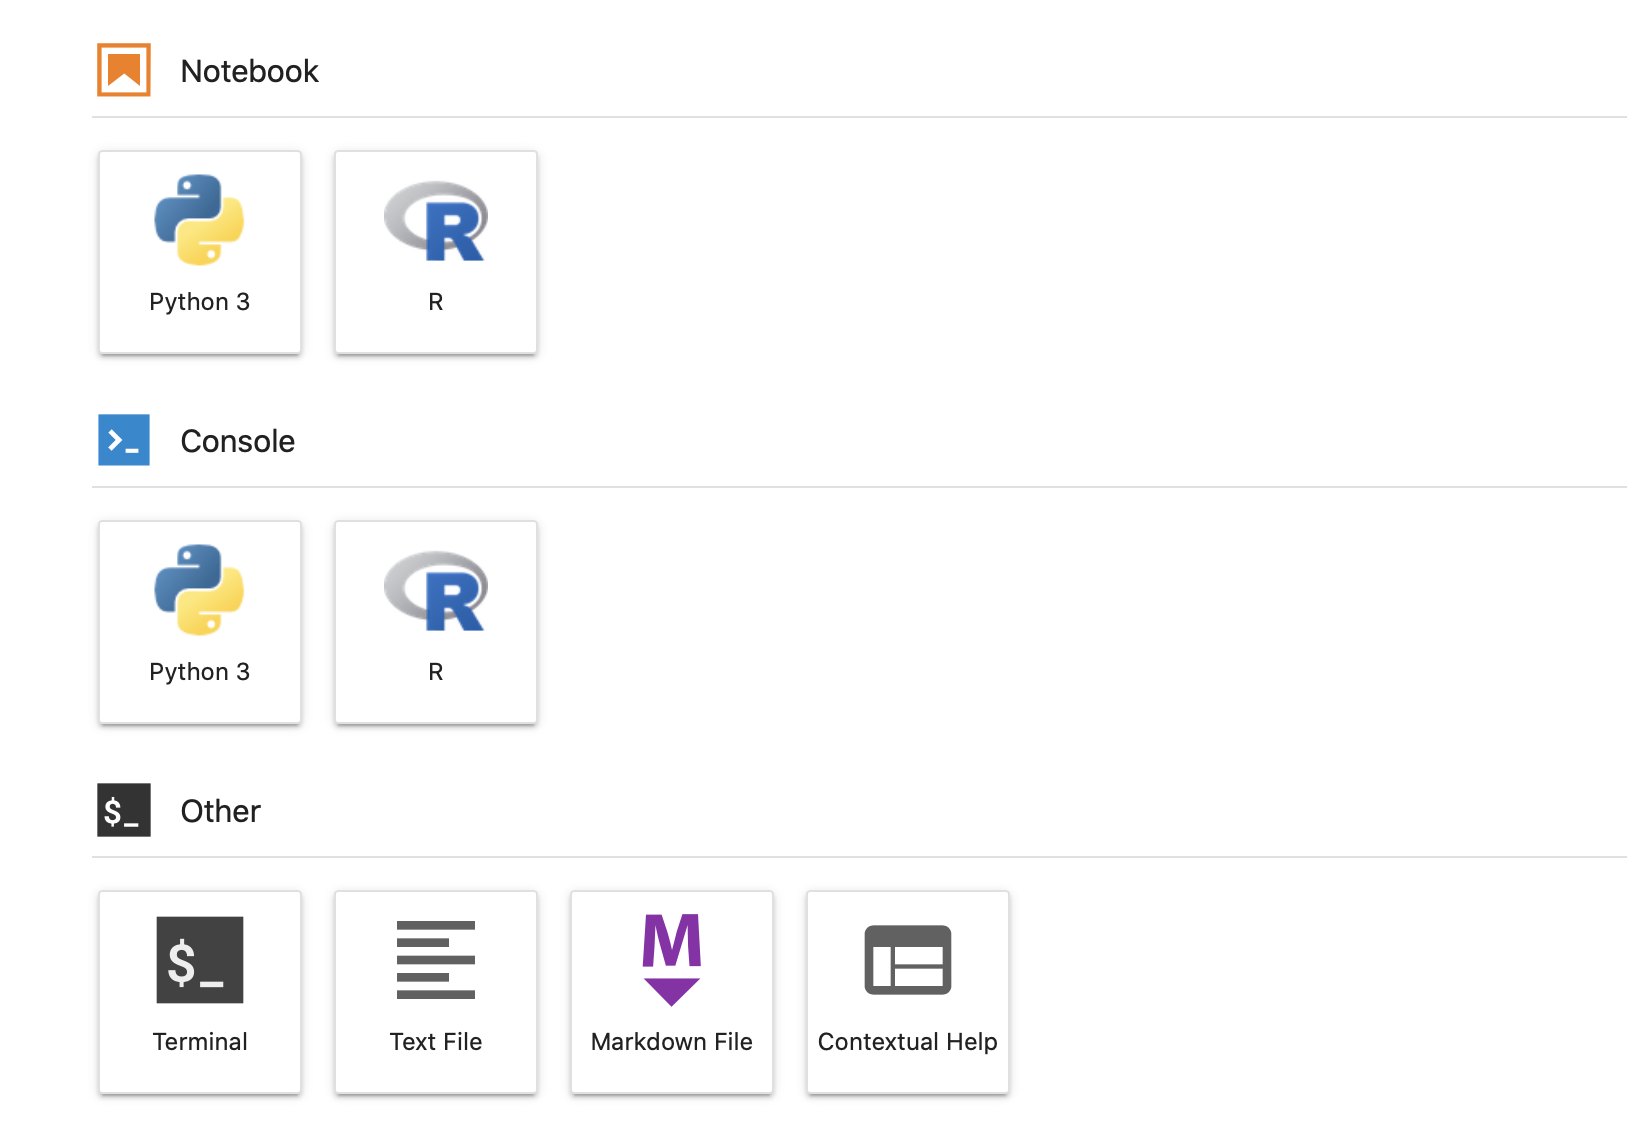1634x1136 pixels.
Task: Open a new Terminal
Action: (199, 992)
